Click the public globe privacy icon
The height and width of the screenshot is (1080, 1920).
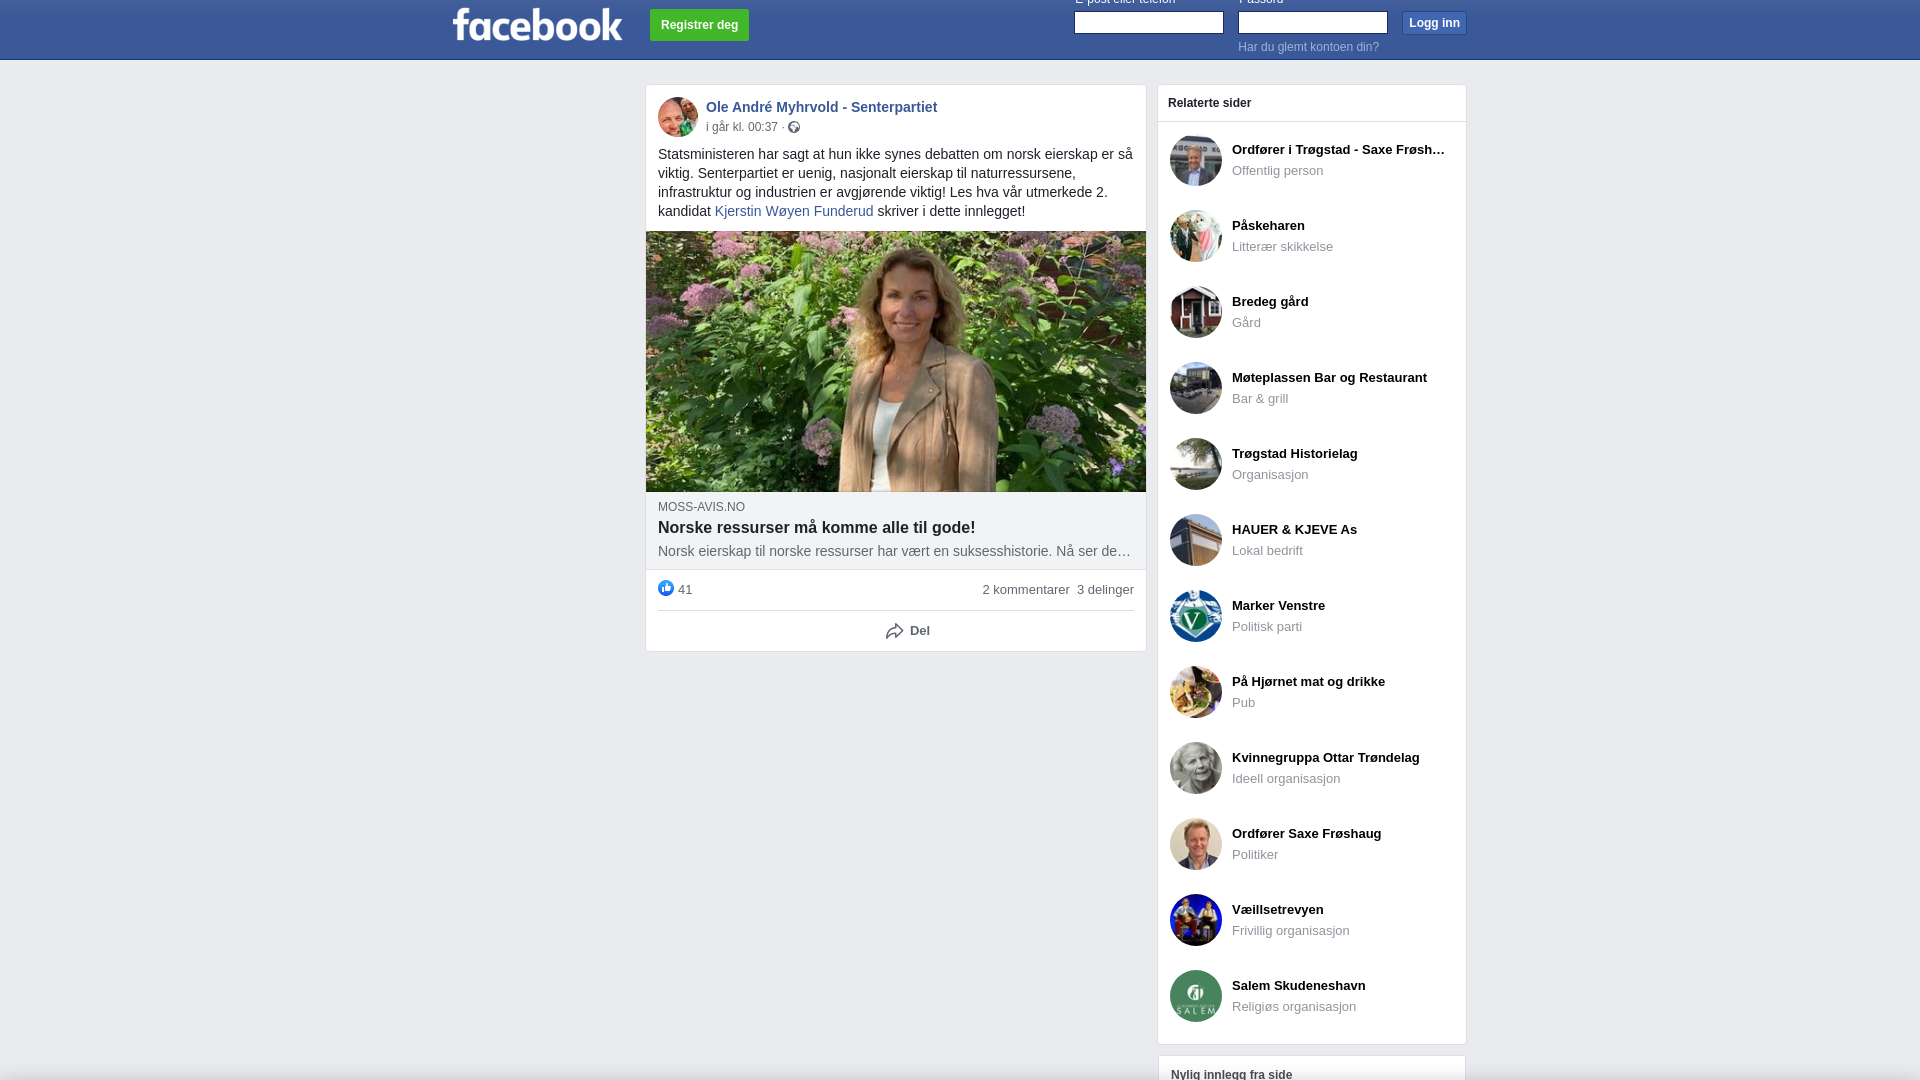pyautogui.click(x=794, y=127)
